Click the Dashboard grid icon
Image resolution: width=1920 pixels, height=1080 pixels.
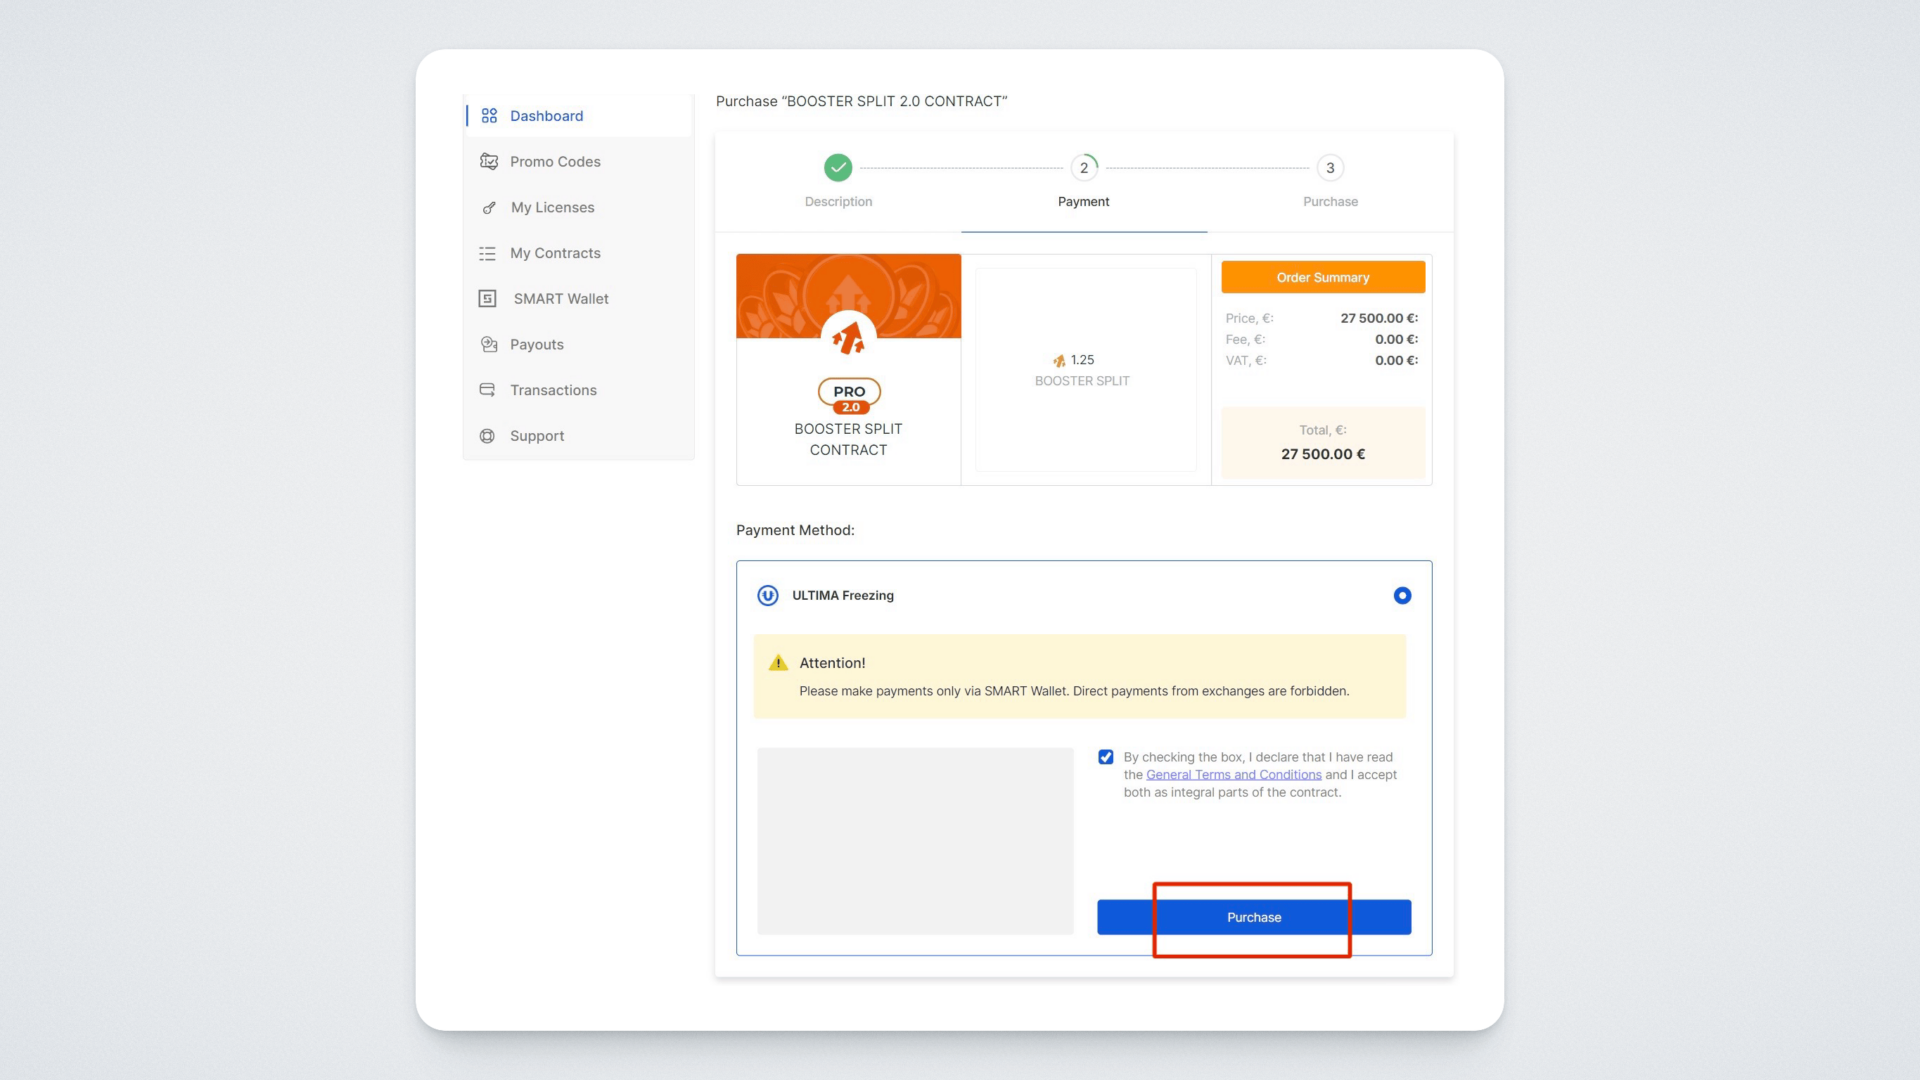489,116
